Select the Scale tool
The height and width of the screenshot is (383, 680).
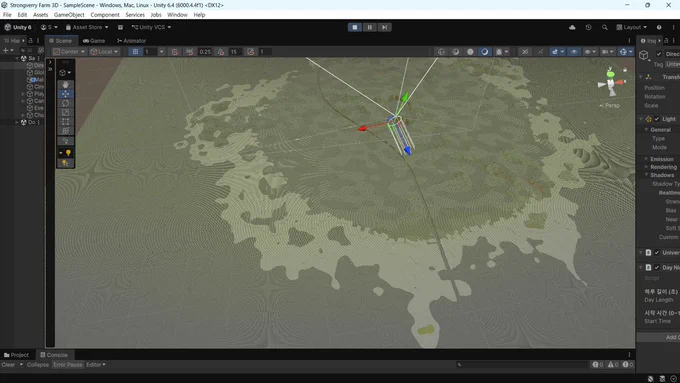(65, 112)
